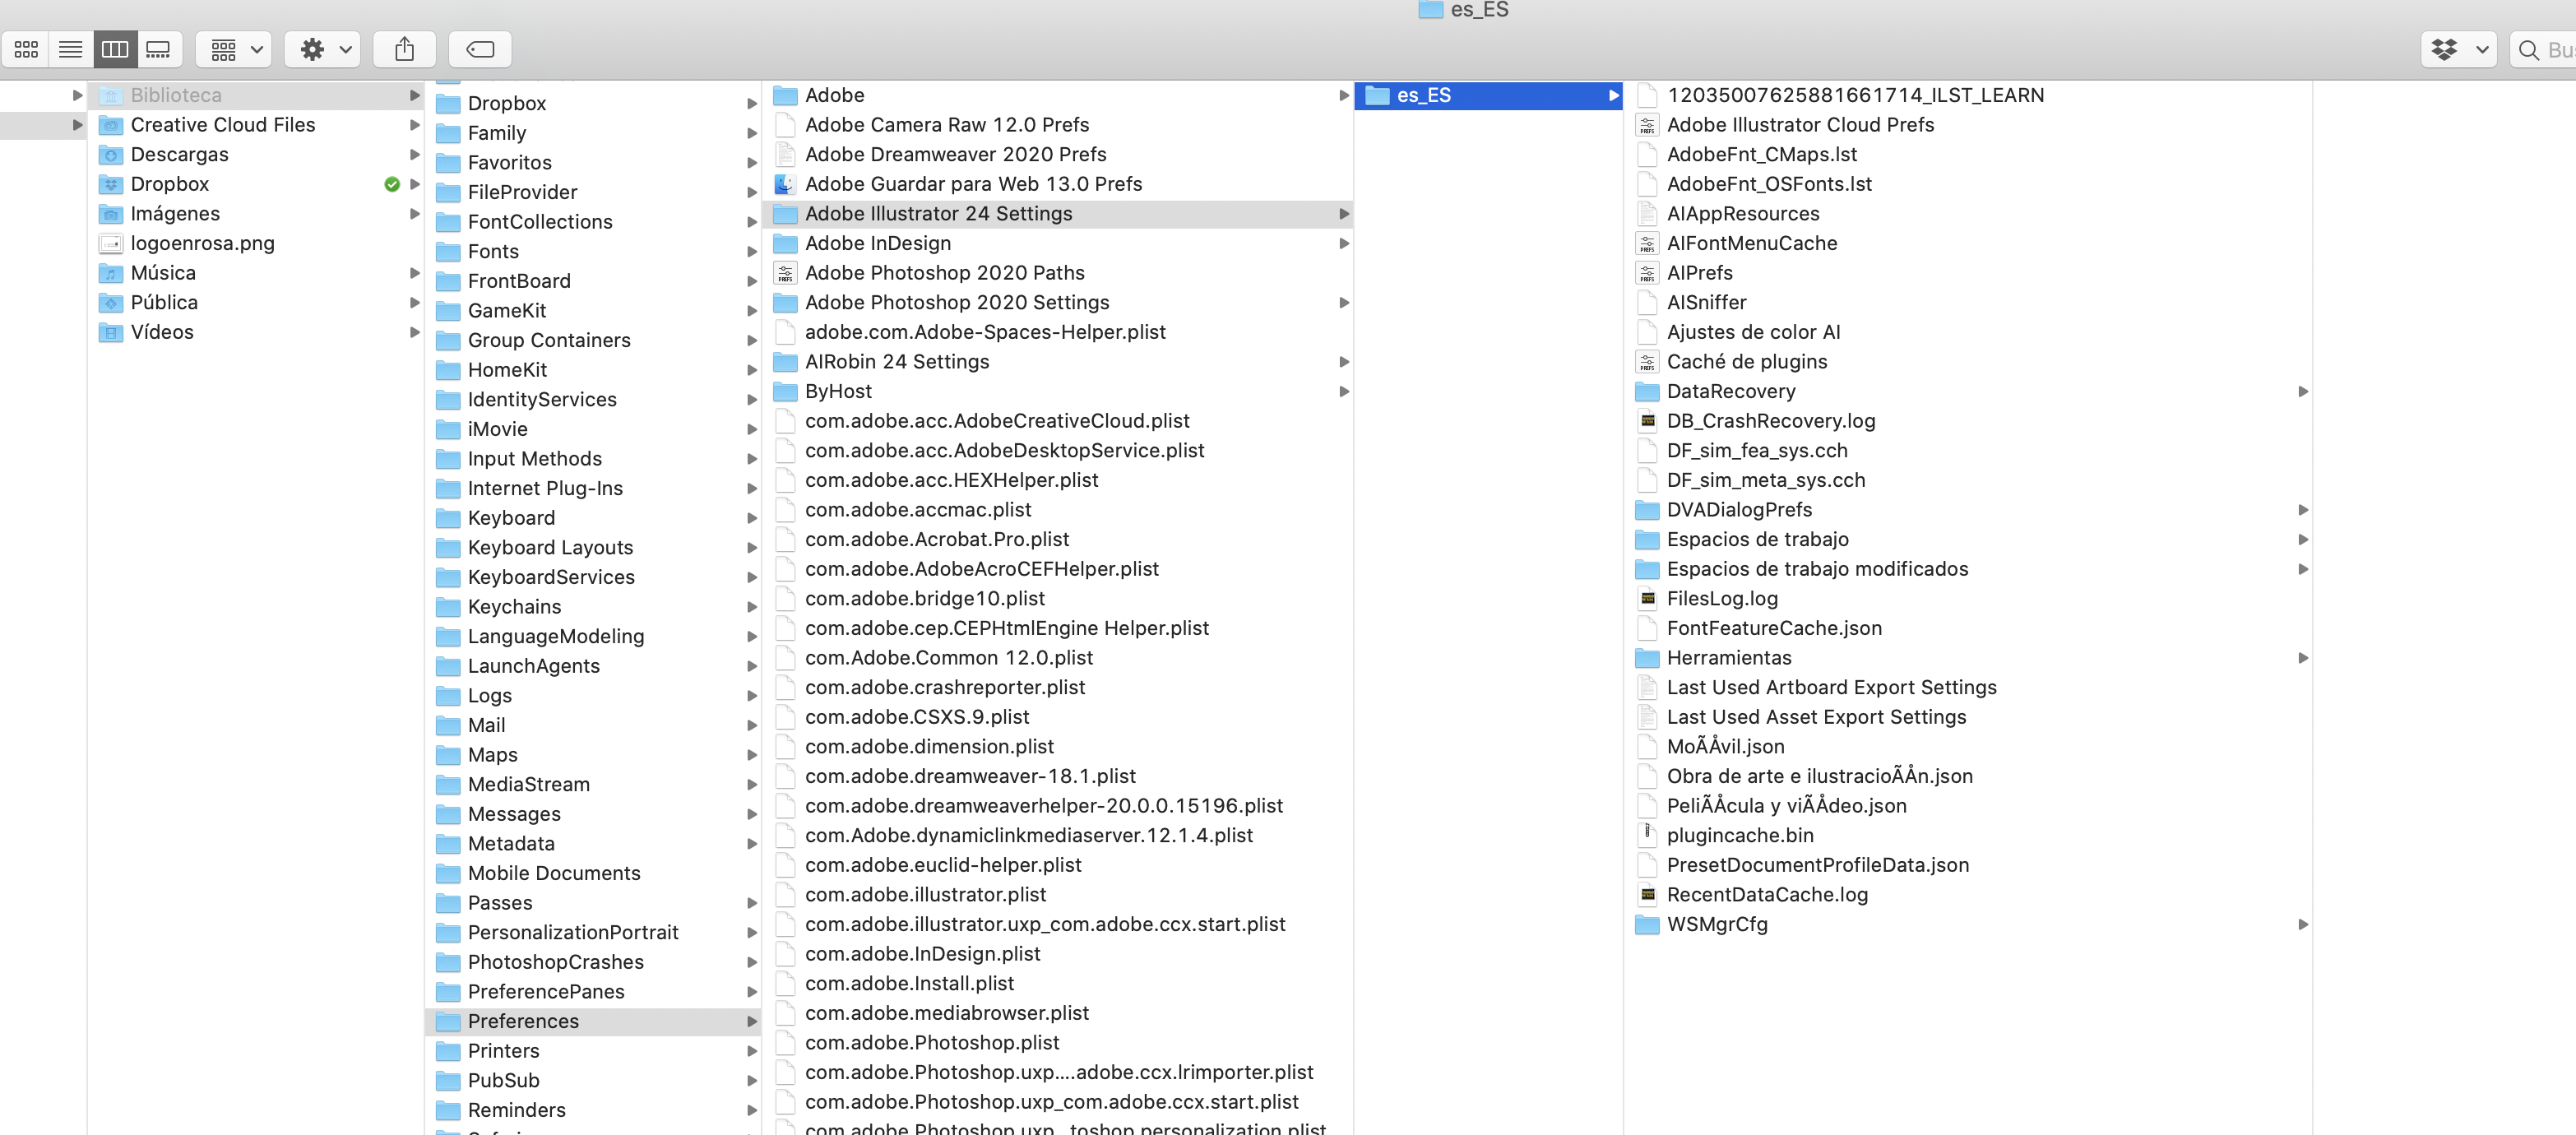Click the Edit Tags toolbar icon
The image size is (2576, 1135).
coord(480,49)
